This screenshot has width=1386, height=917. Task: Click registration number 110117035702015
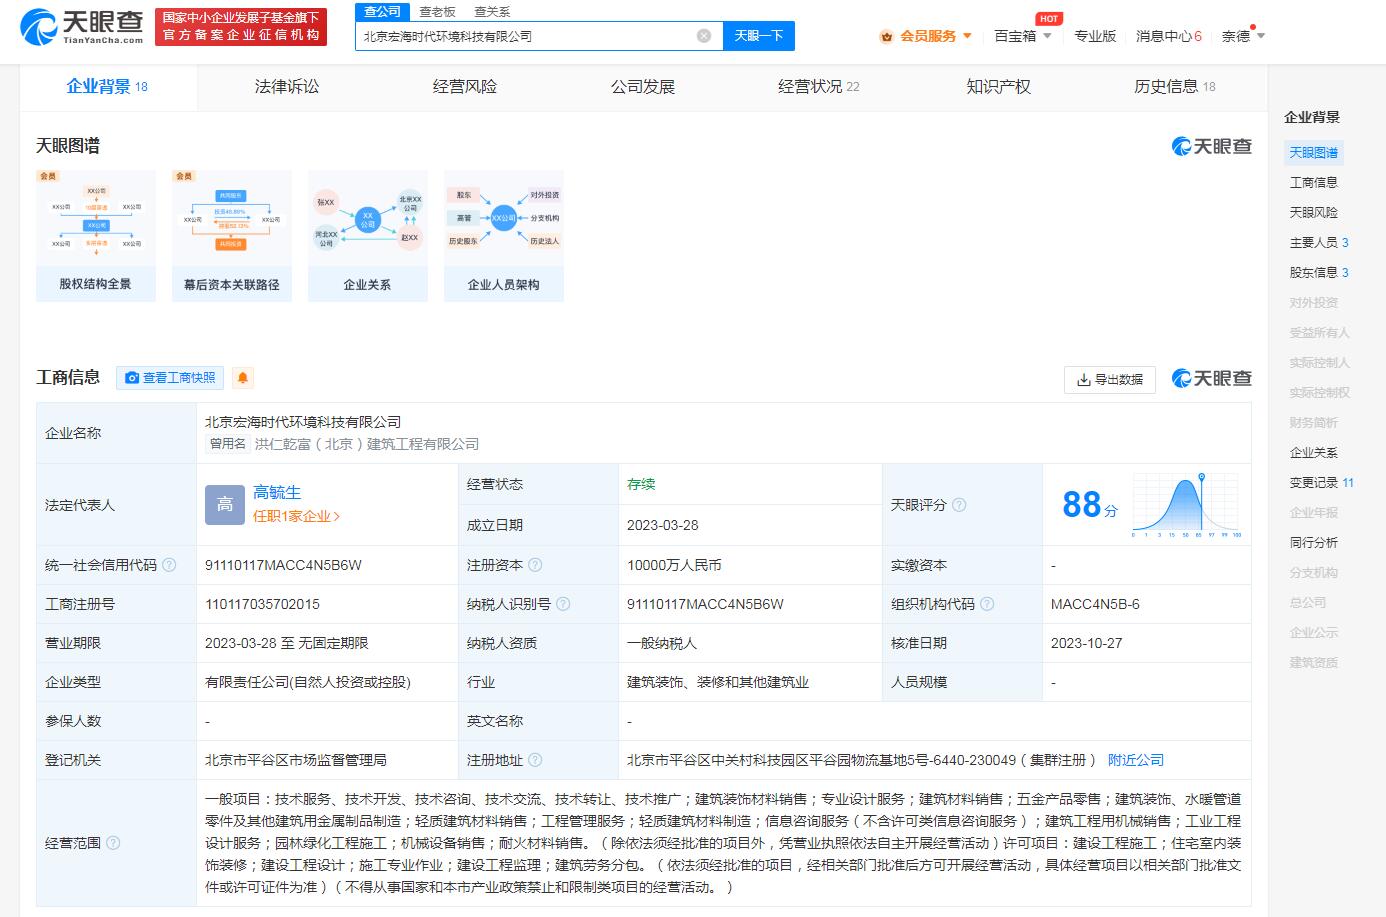click(262, 604)
